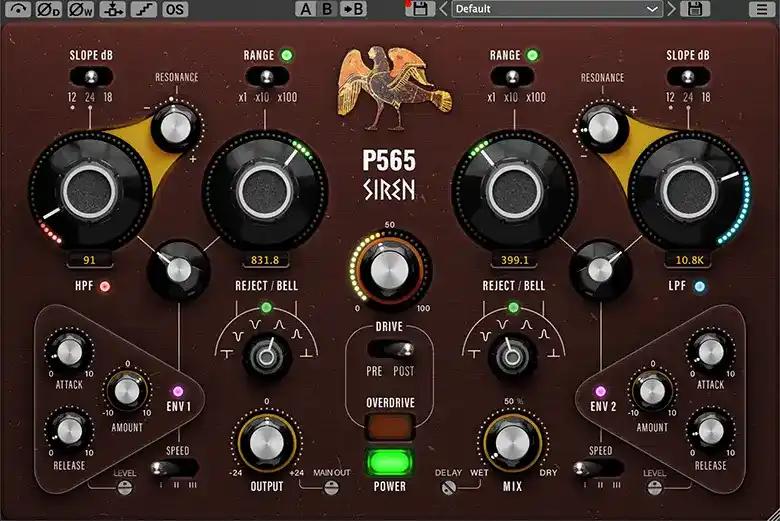Click the HPF frequency knob
This screenshot has height=521, width=780.
click(90, 192)
